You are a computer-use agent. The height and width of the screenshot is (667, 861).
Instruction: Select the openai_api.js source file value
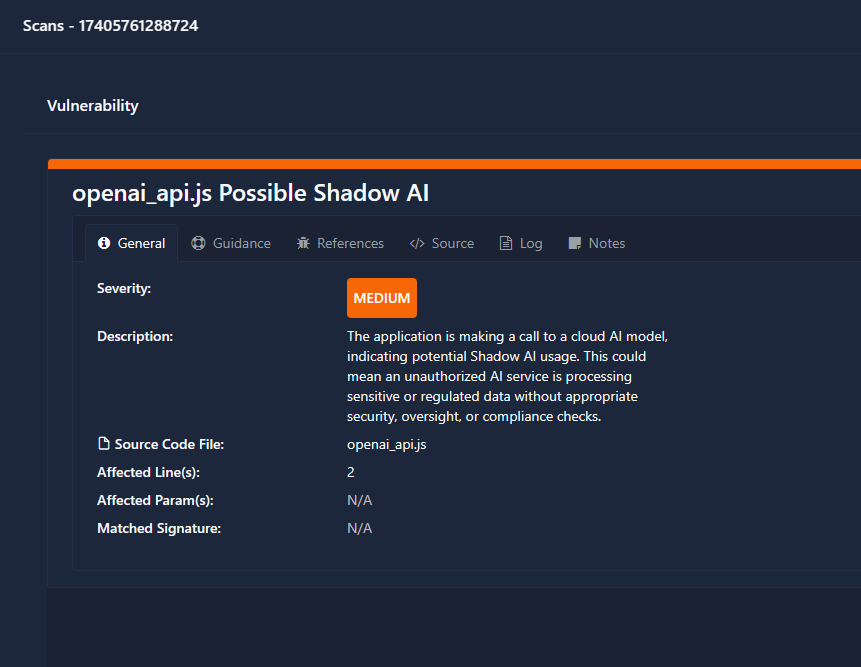[x=387, y=445]
